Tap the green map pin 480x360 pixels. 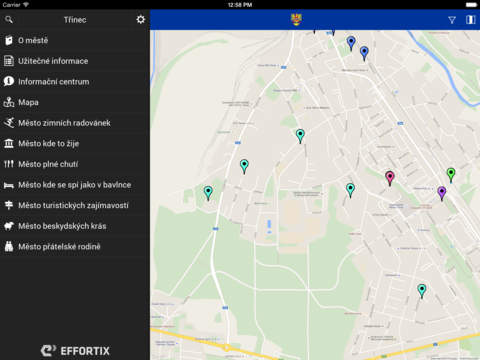pyautogui.click(x=451, y=175)
